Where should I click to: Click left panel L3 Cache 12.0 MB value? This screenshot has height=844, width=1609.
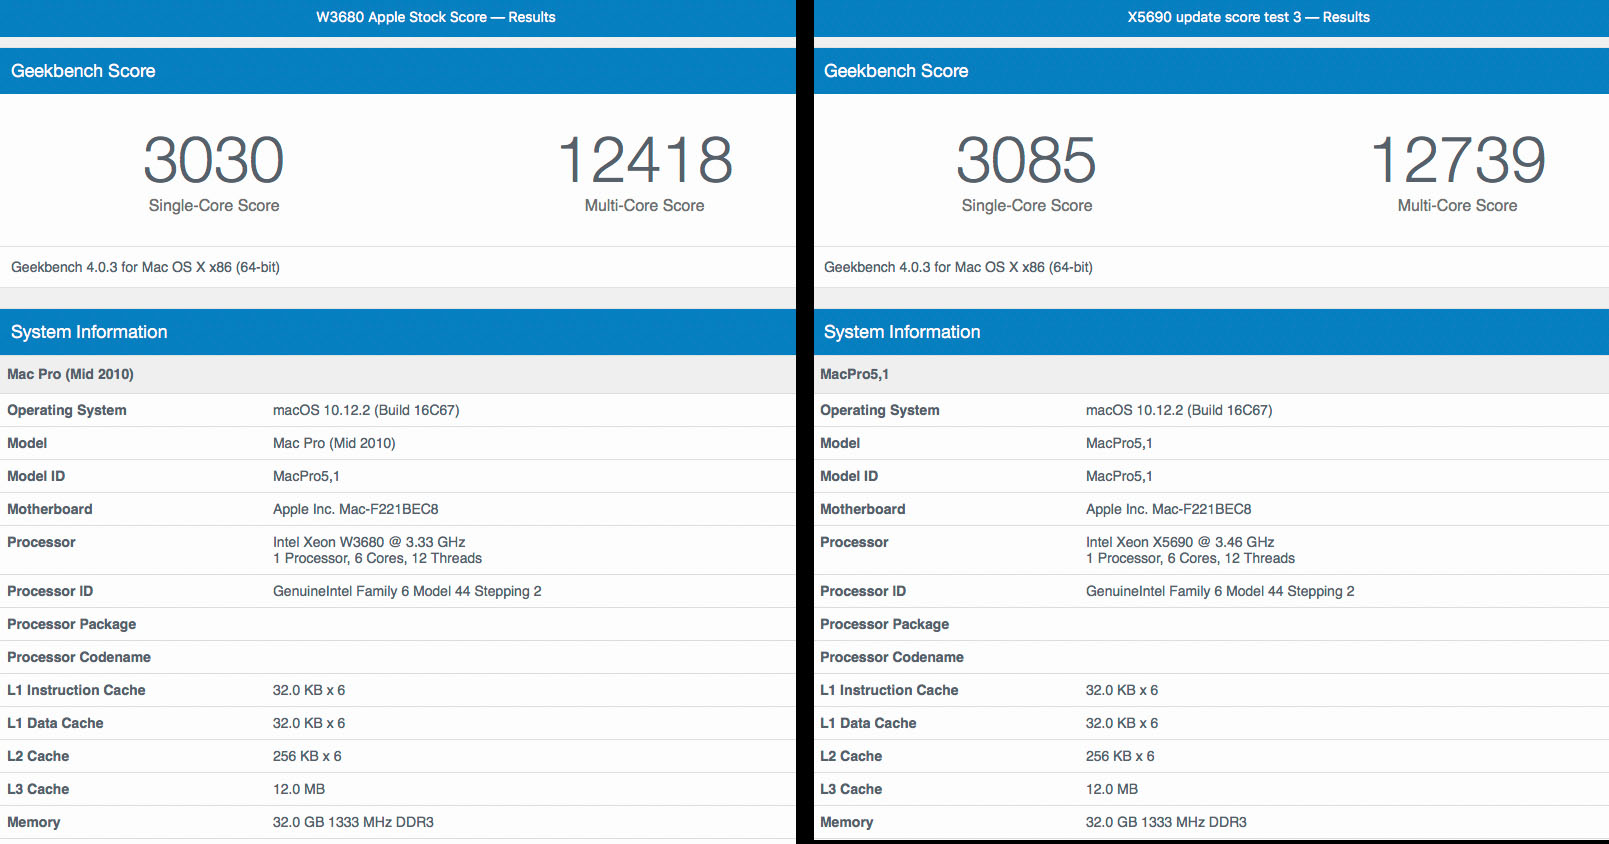click(x=299, y=789)
